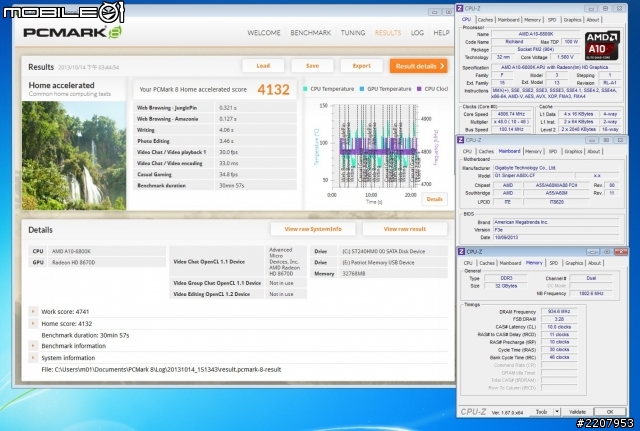
Task: Click the Export button
Action: pyautogui.click(x=362, y=66)
